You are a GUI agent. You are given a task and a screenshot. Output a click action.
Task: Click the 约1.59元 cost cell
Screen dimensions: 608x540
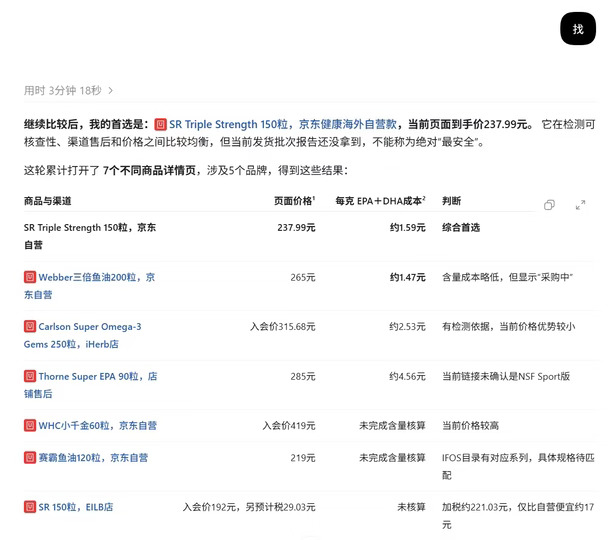tap(408, 228)
